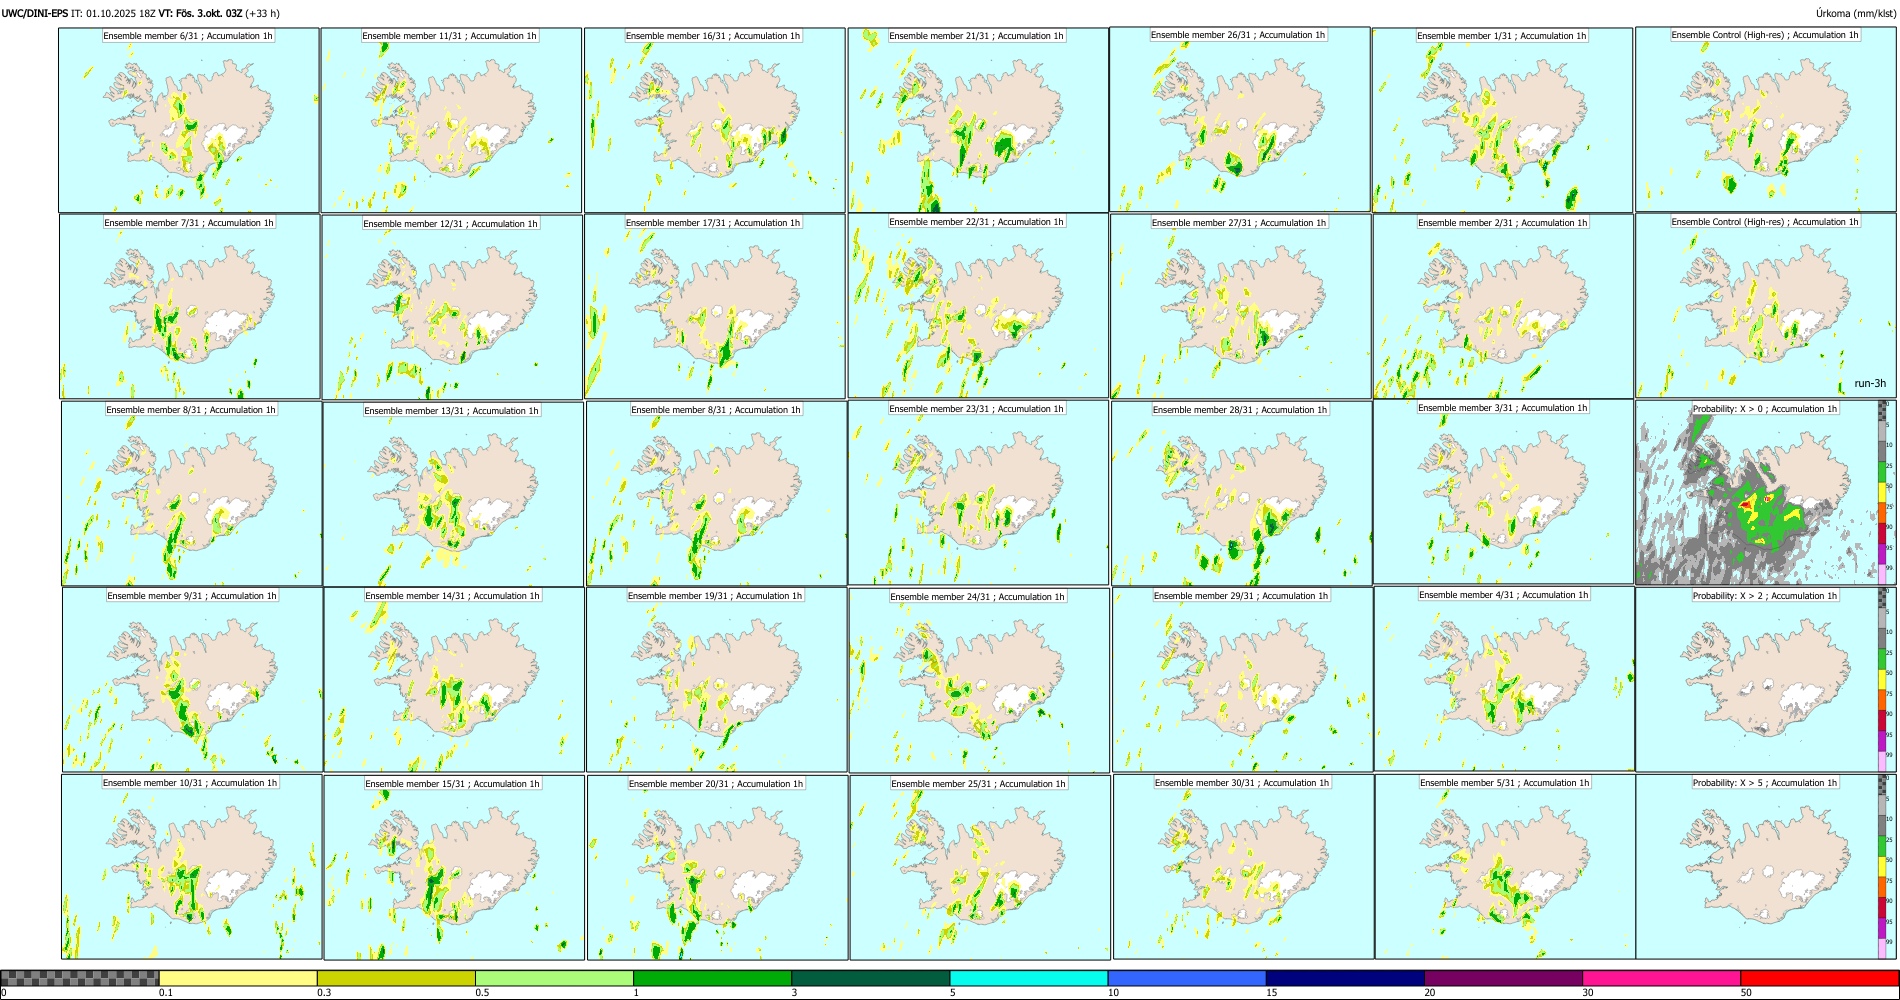Open the Ensemble member 24/31 panel

tap(979, 680)
